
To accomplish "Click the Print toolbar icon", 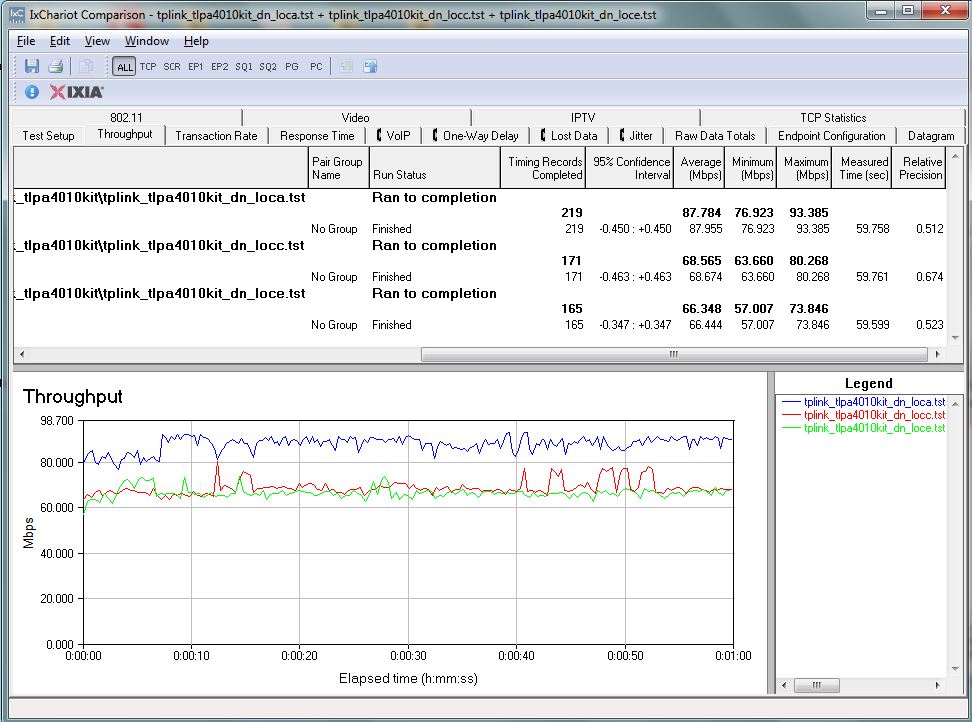I will 56,66.
